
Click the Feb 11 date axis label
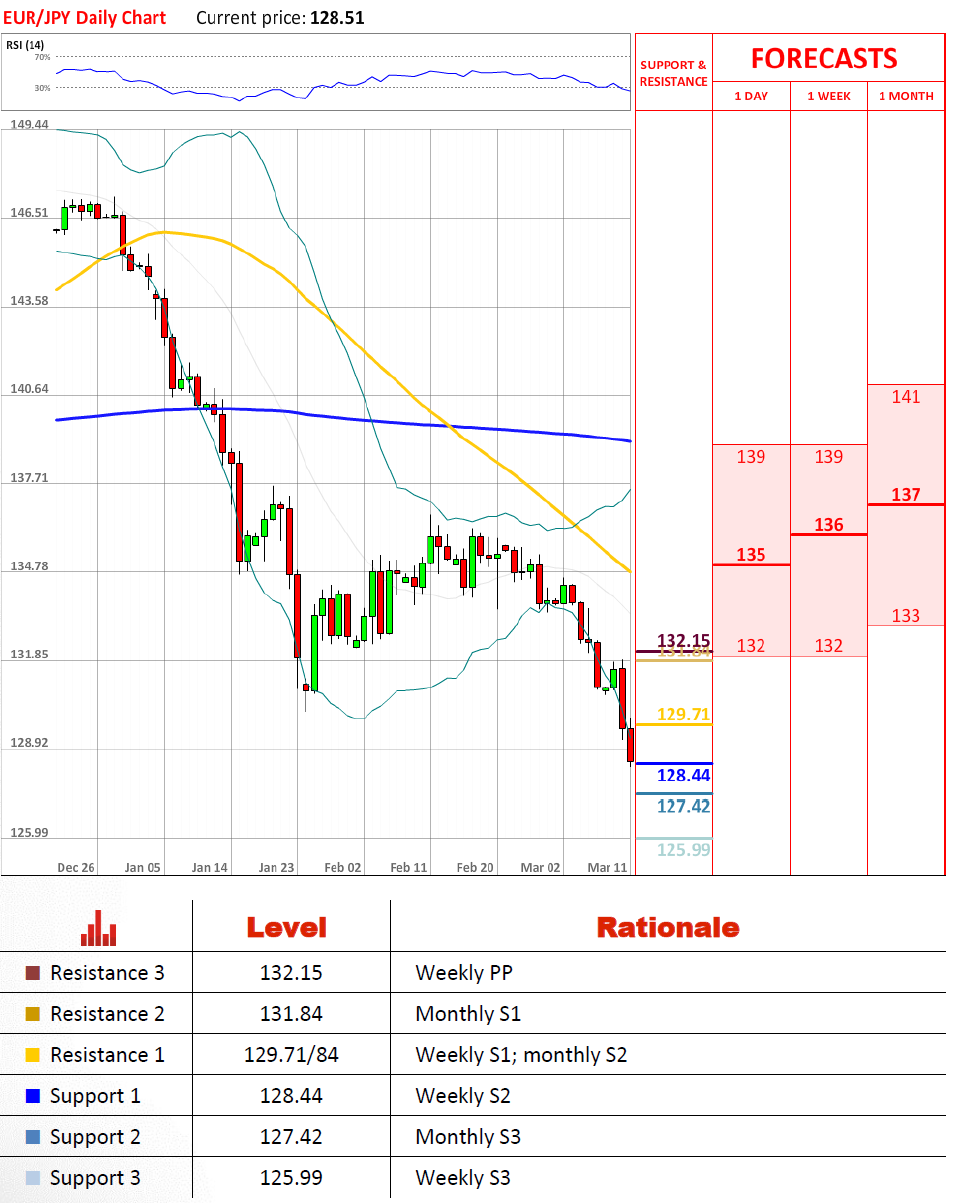tap(409, 867)
